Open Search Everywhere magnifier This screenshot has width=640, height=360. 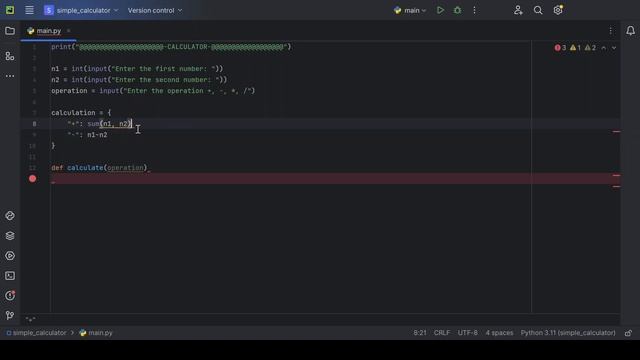[x=538, y=10]
